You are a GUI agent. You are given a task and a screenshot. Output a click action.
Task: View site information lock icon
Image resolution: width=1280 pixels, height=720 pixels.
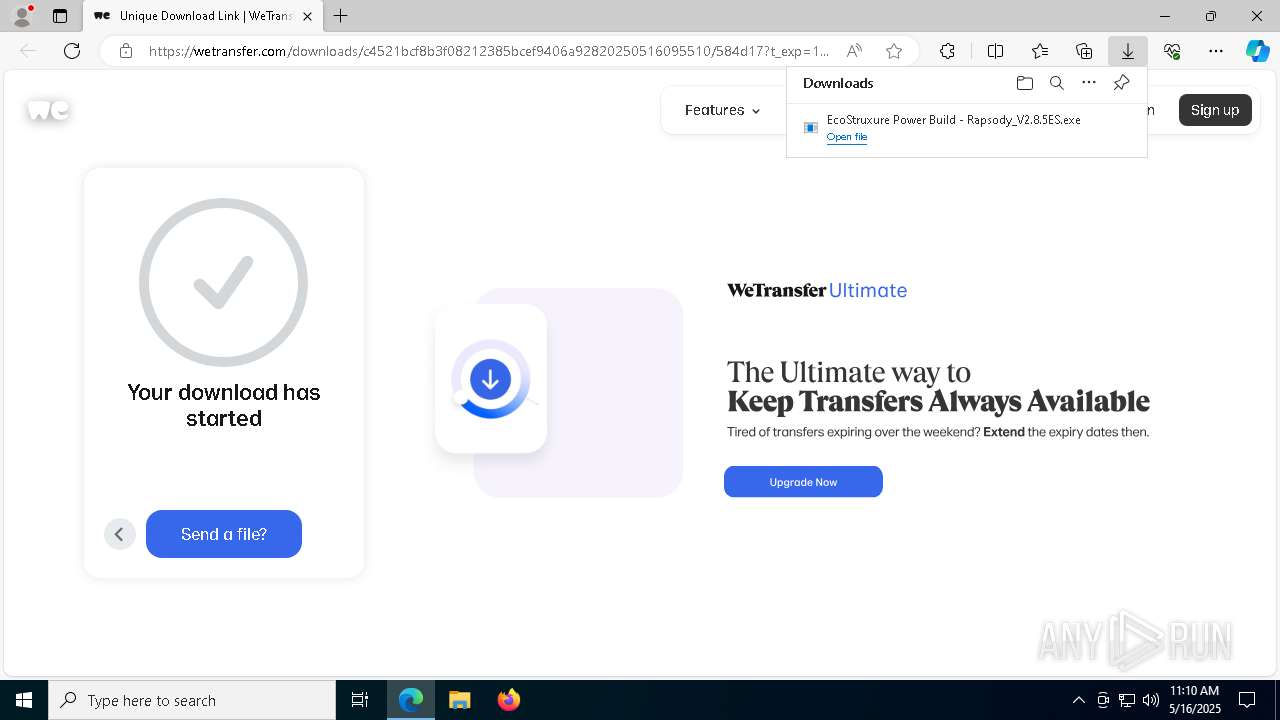point(126,51)
